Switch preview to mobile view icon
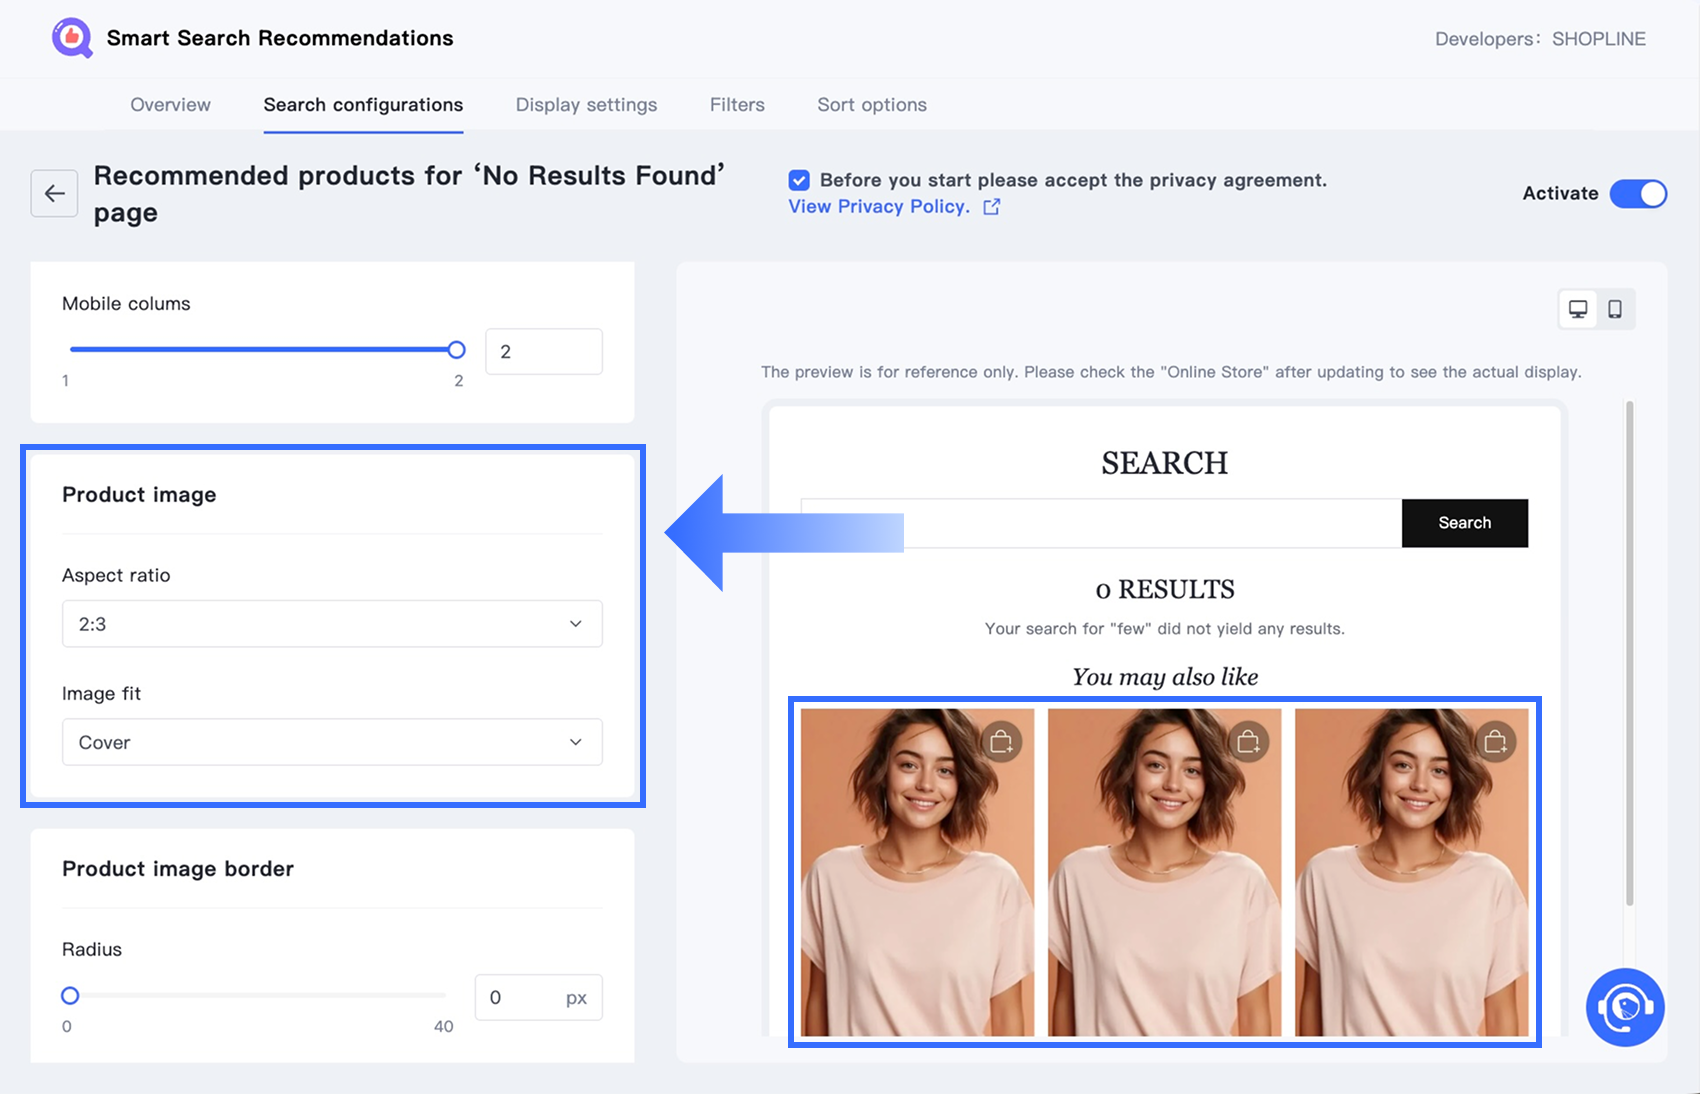The image size is (1700, 1094). tap(1615, 309)
